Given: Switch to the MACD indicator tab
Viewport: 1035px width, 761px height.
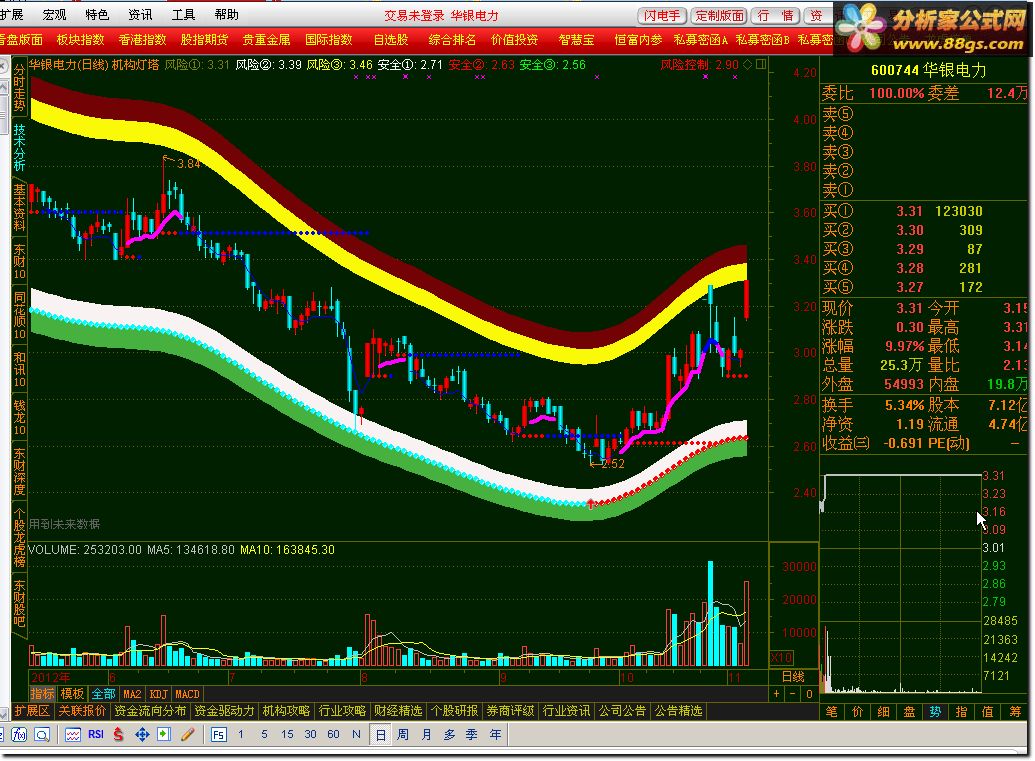Looking at the screenshot, I should coord(187,694).
